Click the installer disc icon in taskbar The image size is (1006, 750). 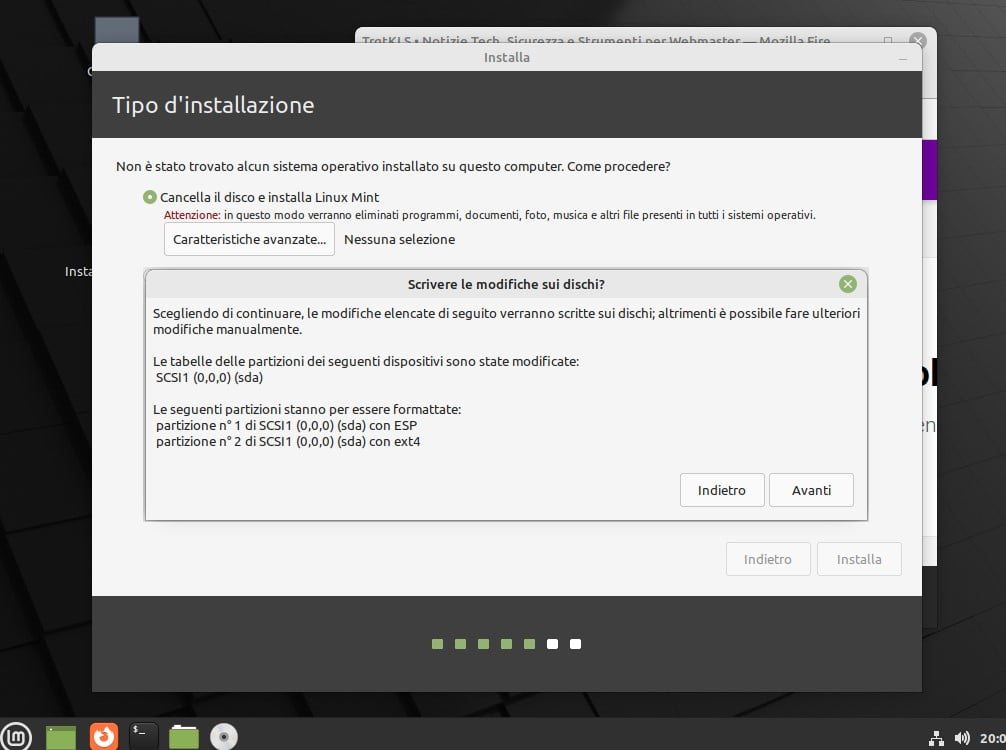pyautogui.click(x=223, y=737)
